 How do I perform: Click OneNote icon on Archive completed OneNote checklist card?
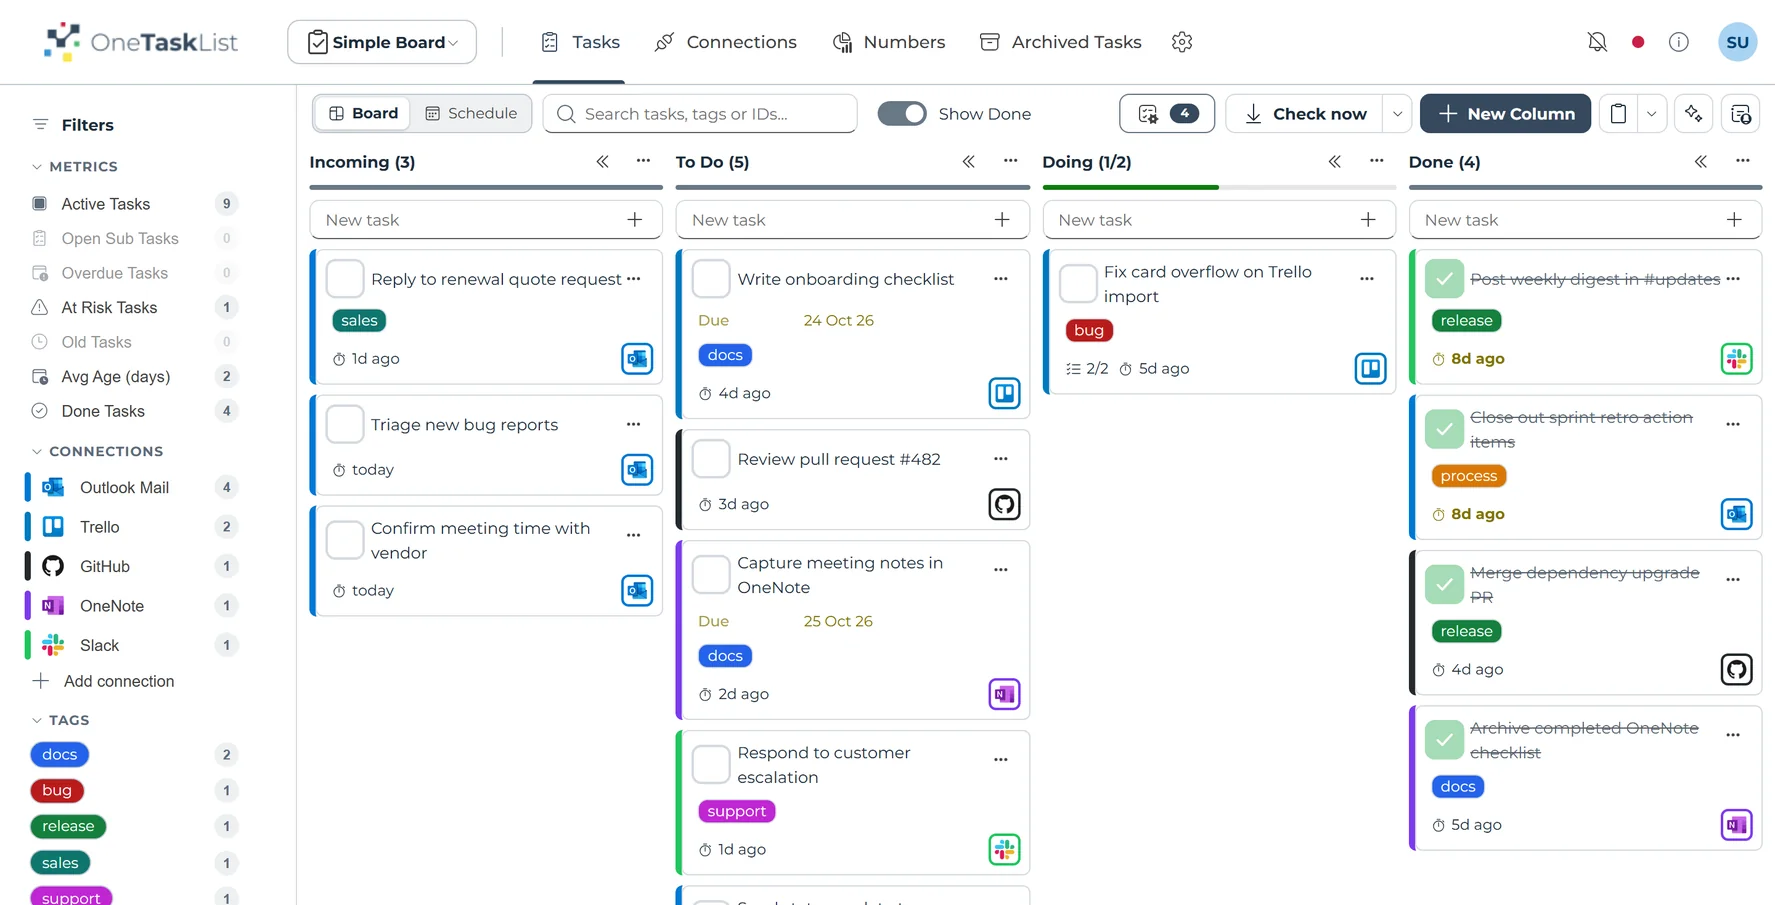point(1736,825)
